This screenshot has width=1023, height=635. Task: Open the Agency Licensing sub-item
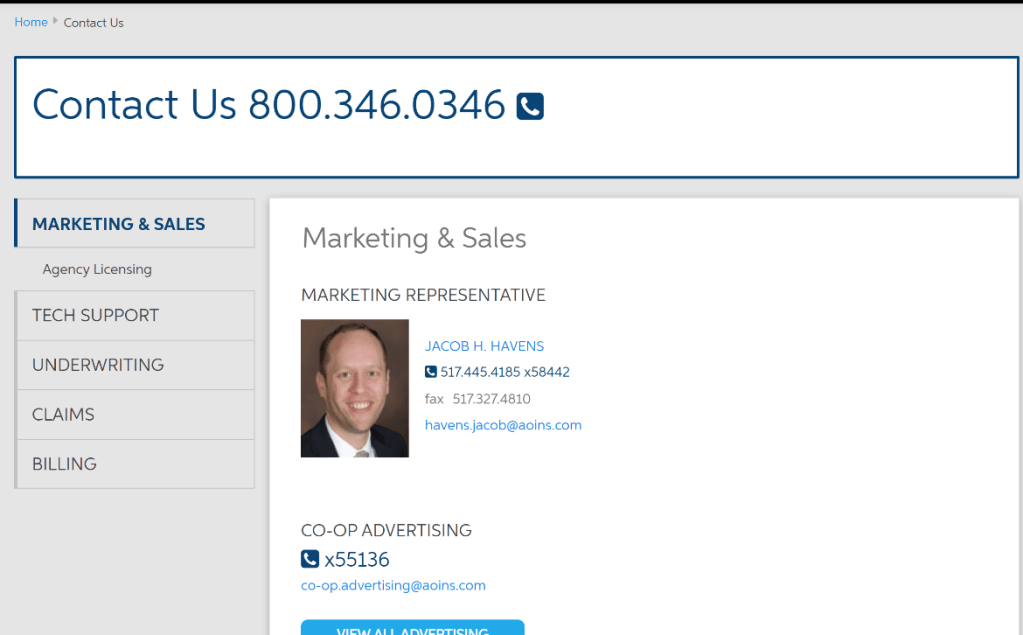pos(97,269)
